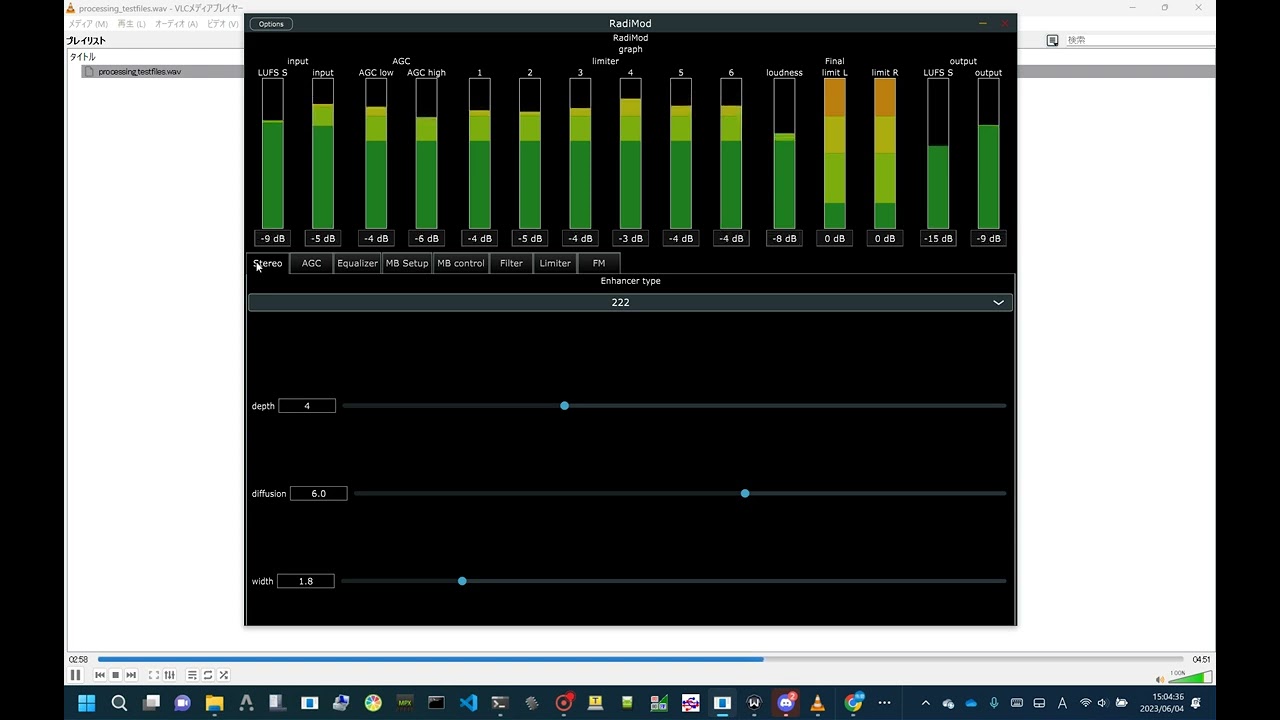Click the VLC playback seek bar

coord(640,659)
